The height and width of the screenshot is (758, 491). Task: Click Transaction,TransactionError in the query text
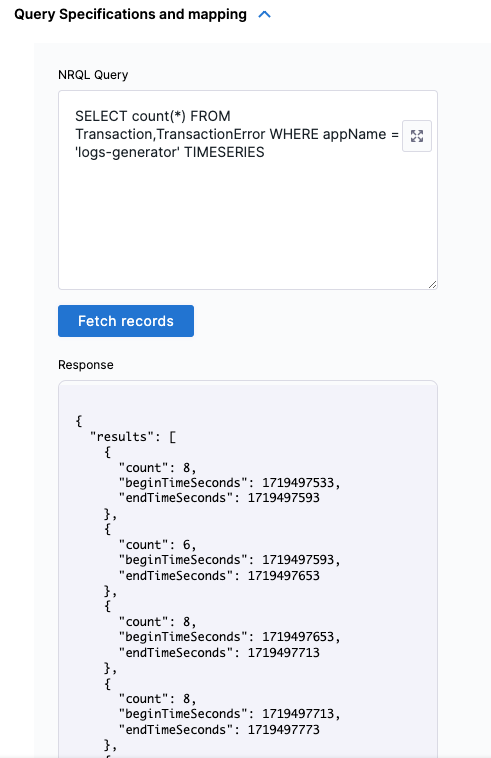pyautogui.click(x=170, y=134)
